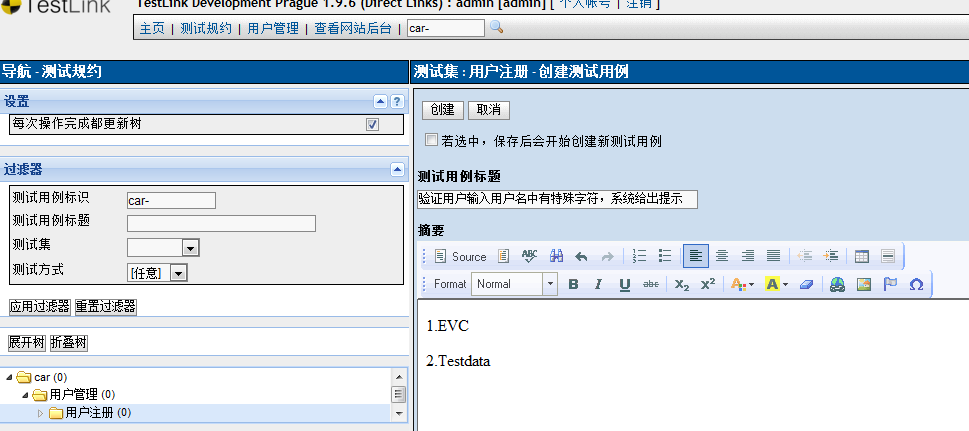The image size is (969, 431).
Task: Click 展开树 button
Action: pos(27,343)
